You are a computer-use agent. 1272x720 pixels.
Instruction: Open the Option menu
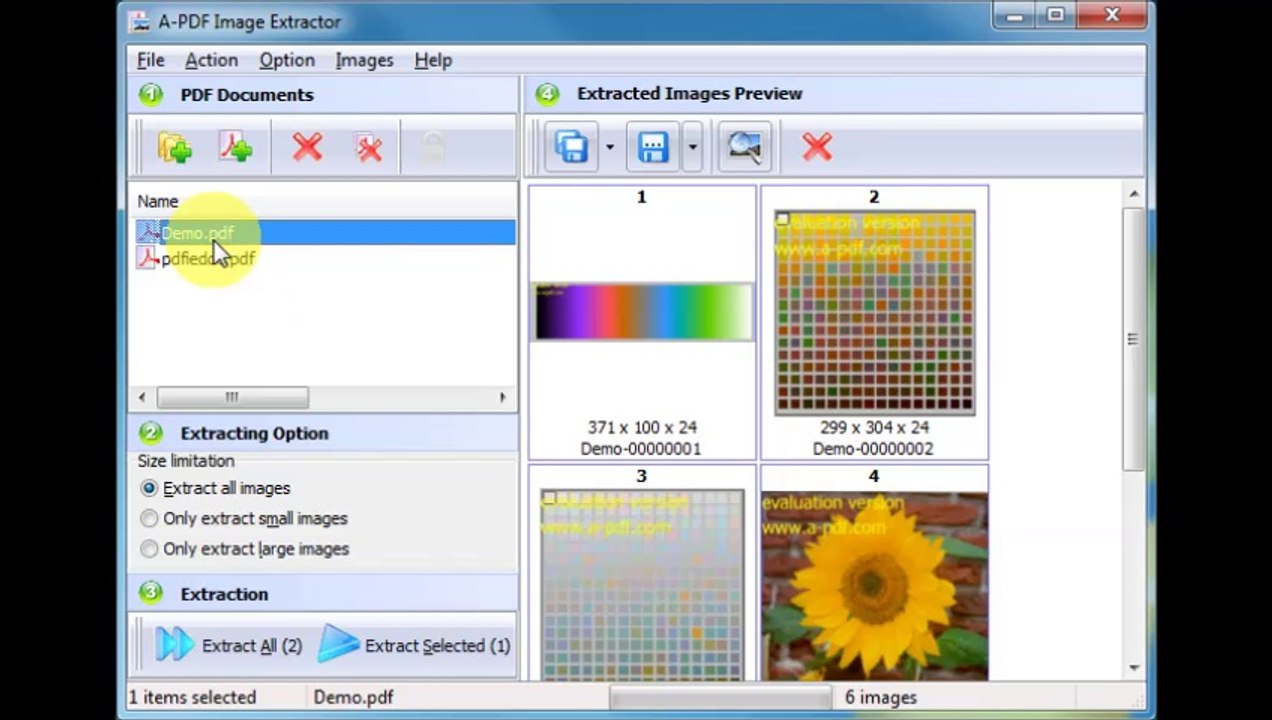coord(287,60)
